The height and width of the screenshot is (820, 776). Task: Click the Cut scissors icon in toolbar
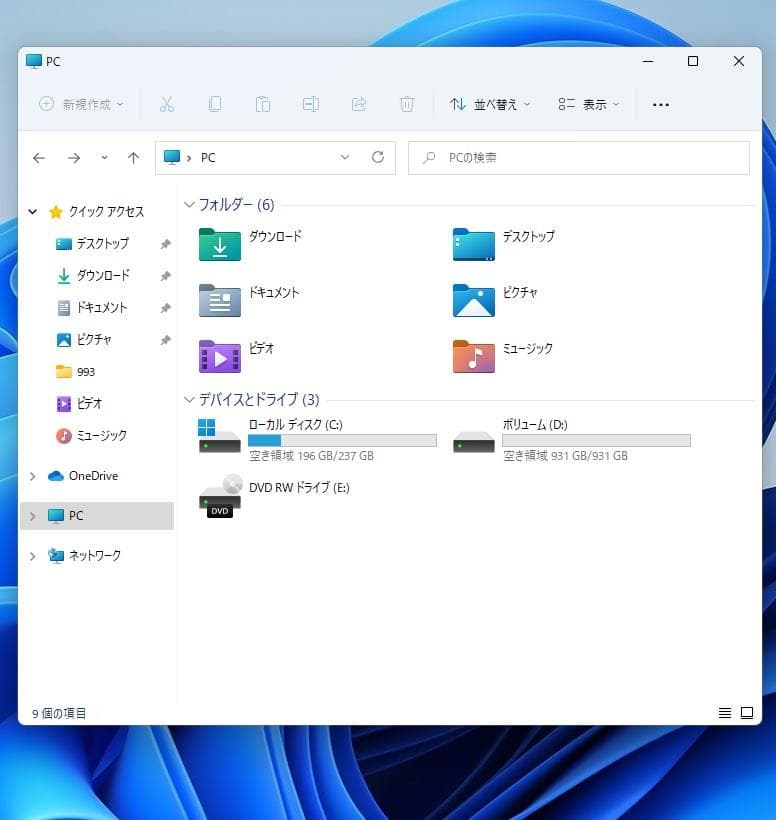tap(167, 104)
